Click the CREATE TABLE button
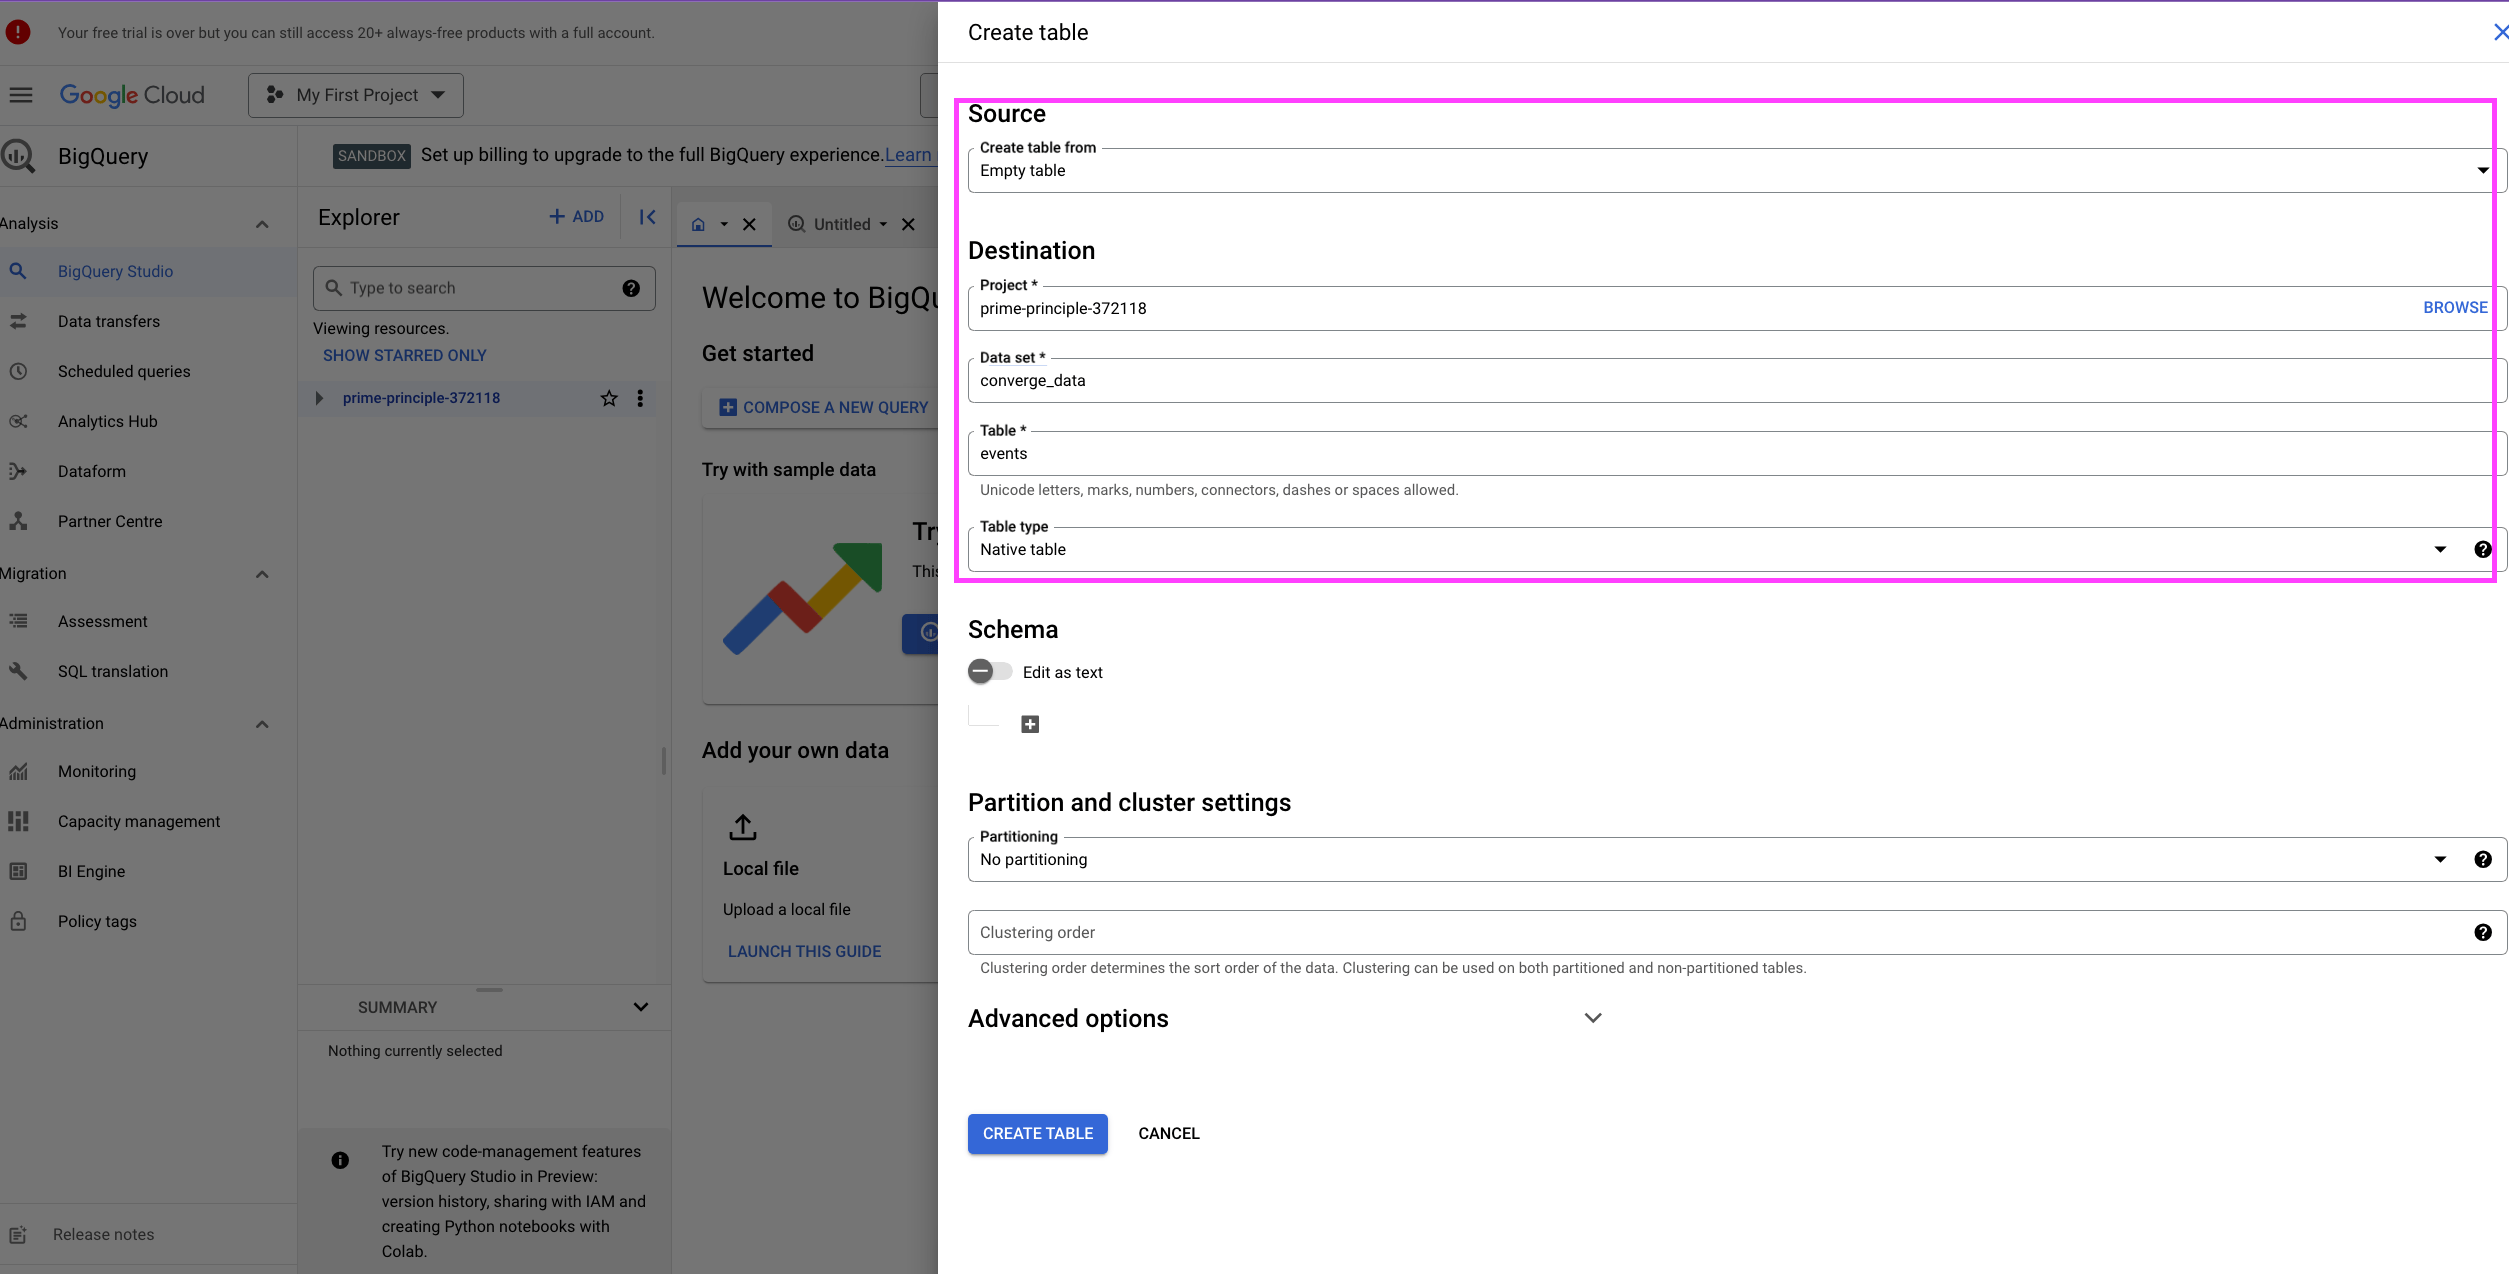 tap(1037, 1134)
